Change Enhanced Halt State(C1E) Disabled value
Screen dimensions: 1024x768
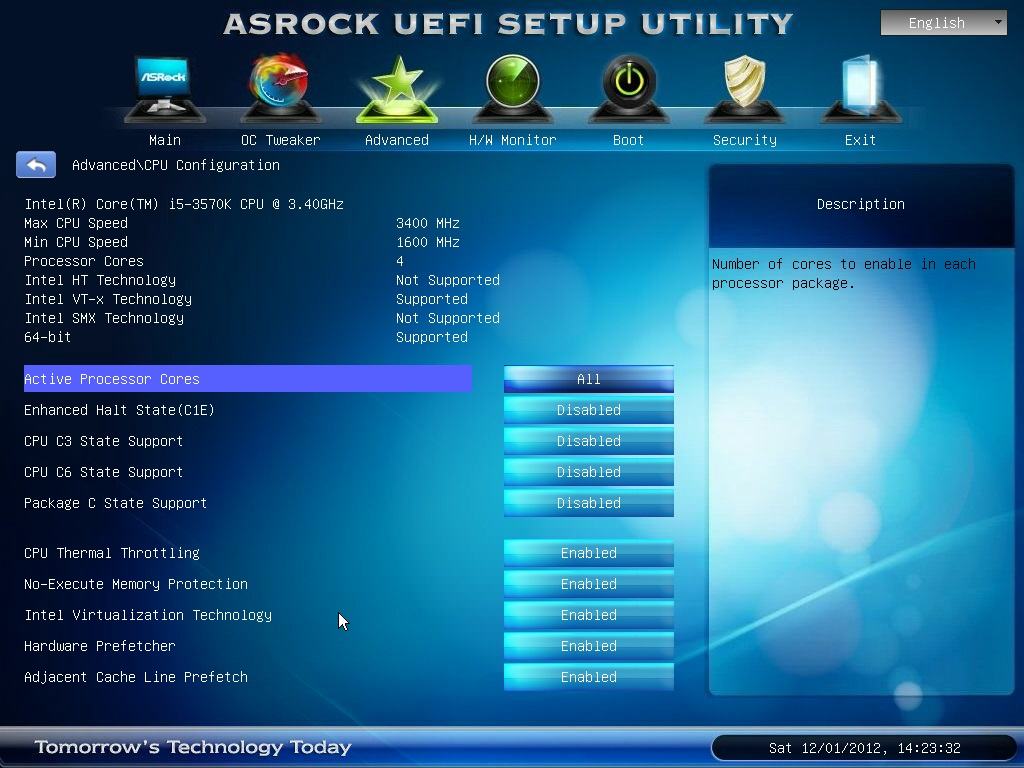588,410
